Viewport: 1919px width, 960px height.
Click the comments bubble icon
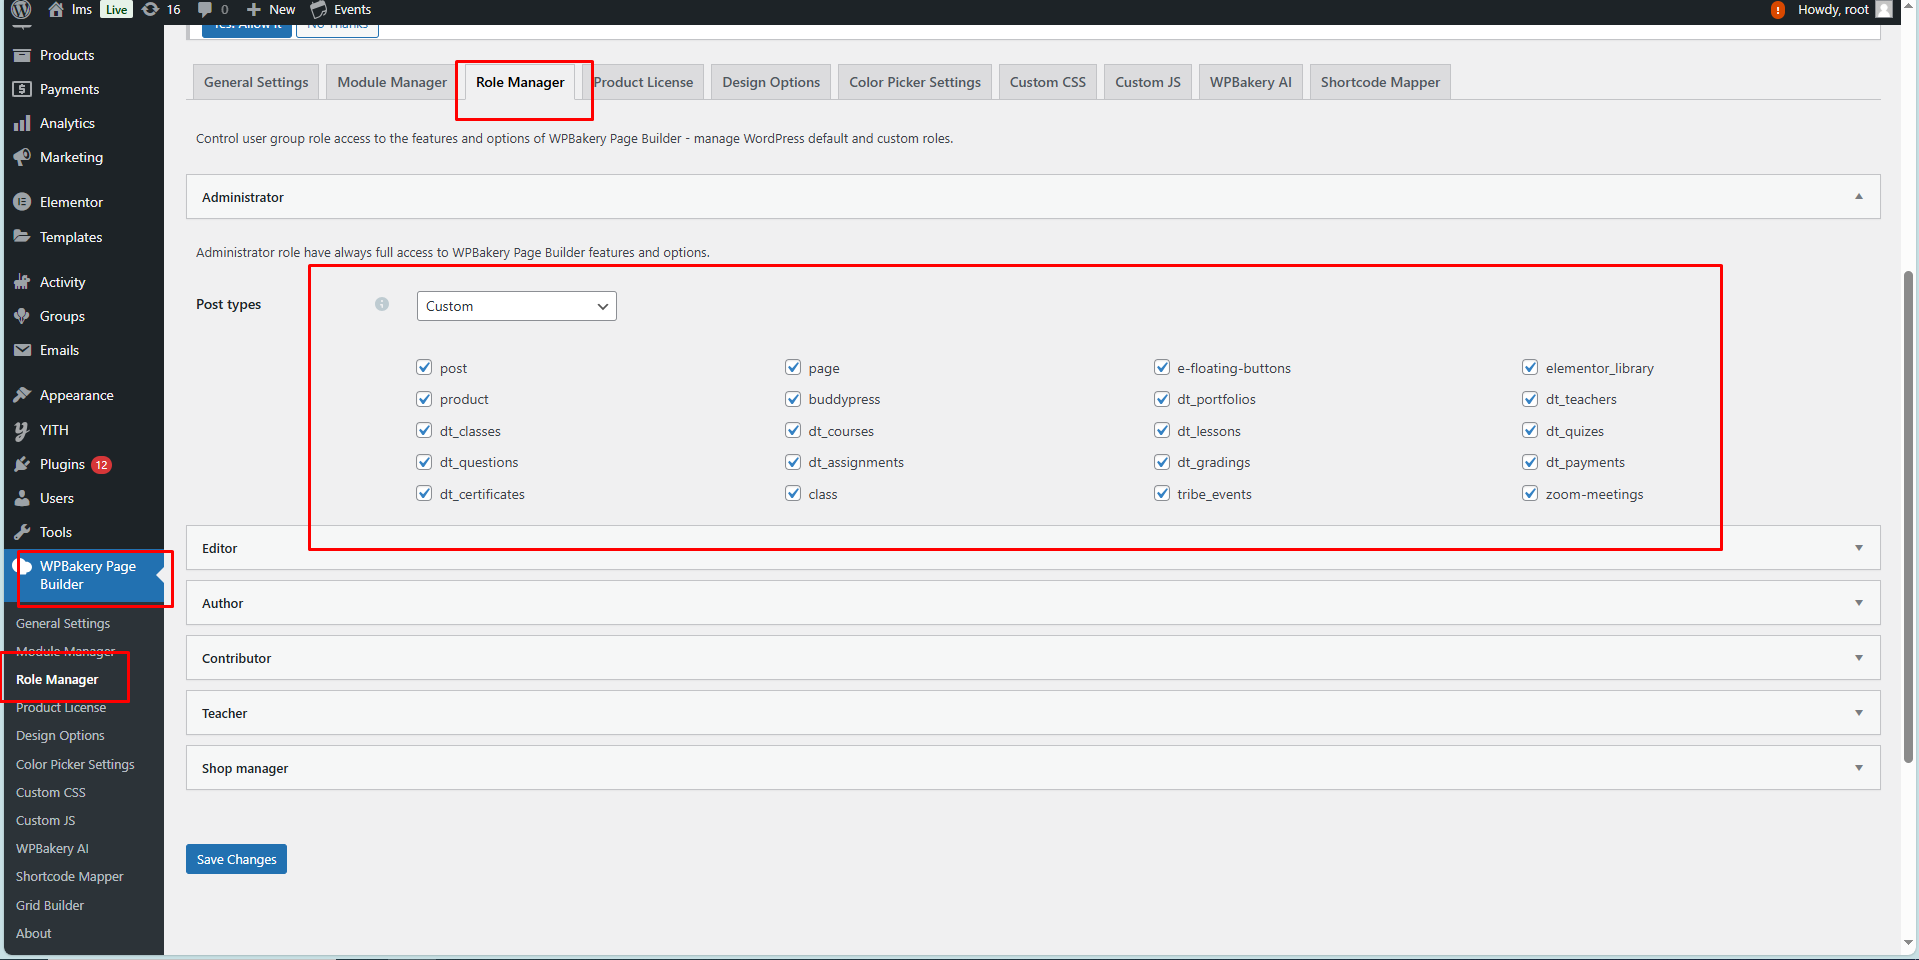pyautogui.click(x=205, y=9)
